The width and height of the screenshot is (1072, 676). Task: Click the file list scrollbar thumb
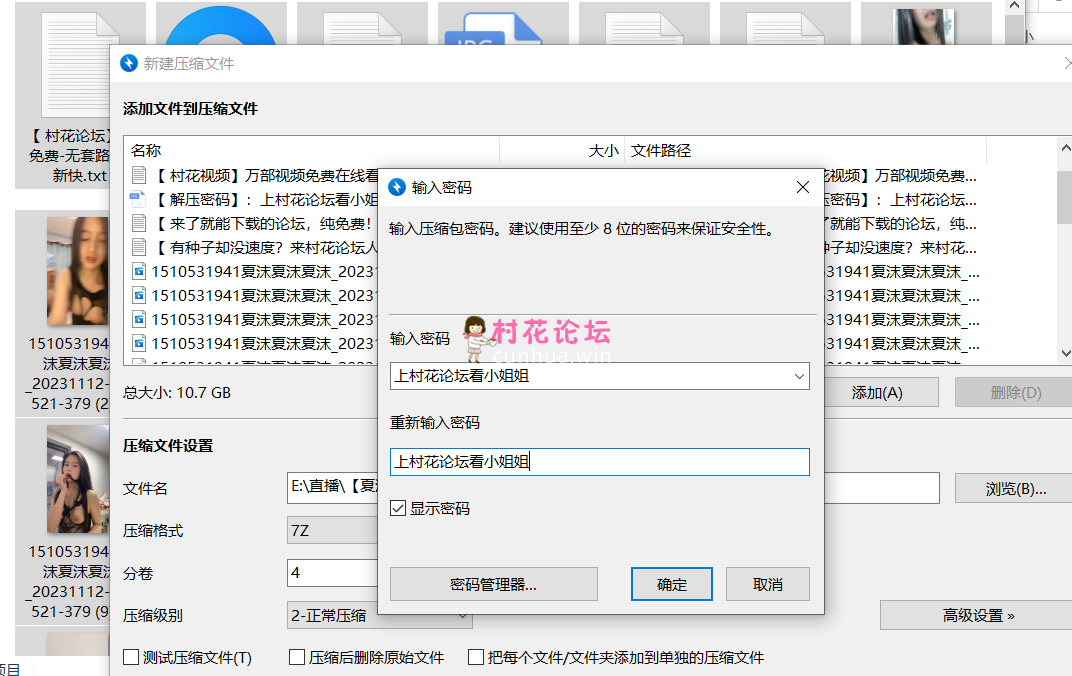1064,196
